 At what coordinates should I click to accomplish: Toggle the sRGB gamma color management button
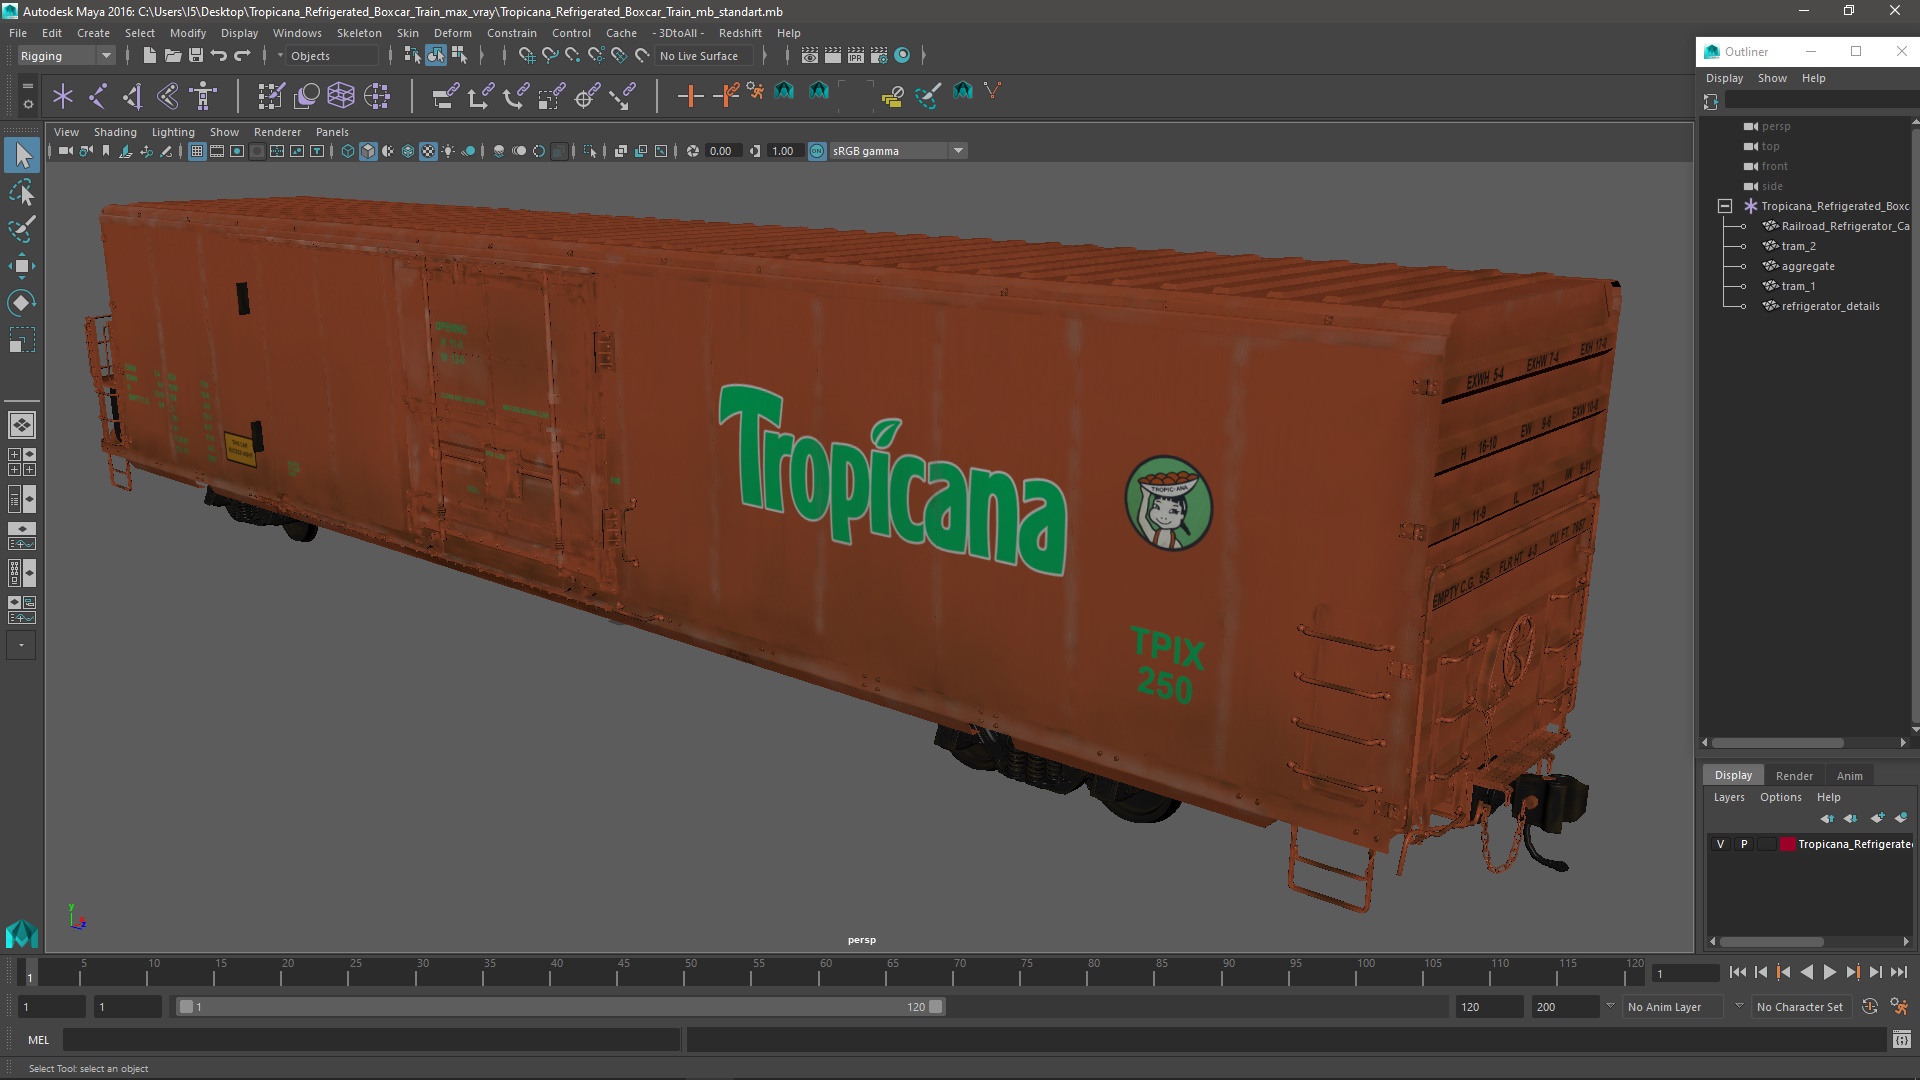point(817,151)
